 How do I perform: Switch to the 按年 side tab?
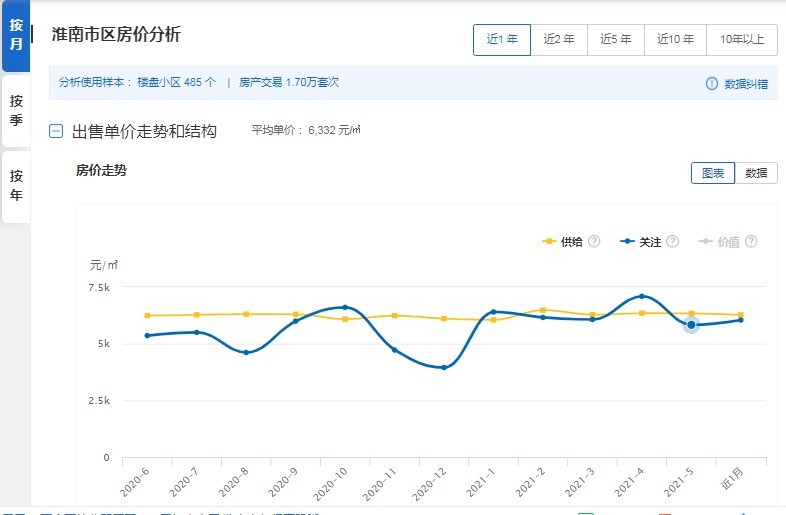pyautogui.click(x=16, y=186)
